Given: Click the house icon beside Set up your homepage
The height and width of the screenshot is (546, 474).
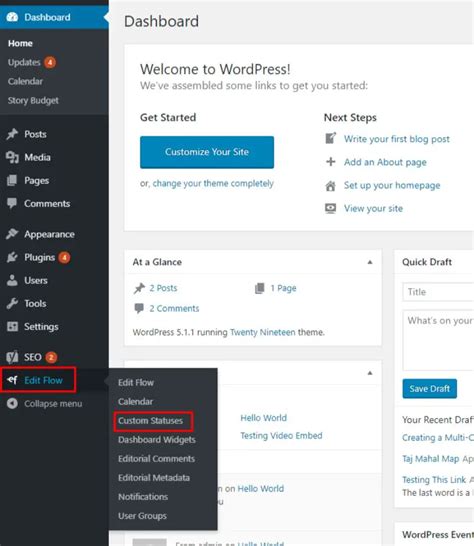Looking at the screenshot, I should [x=331, y=186].
